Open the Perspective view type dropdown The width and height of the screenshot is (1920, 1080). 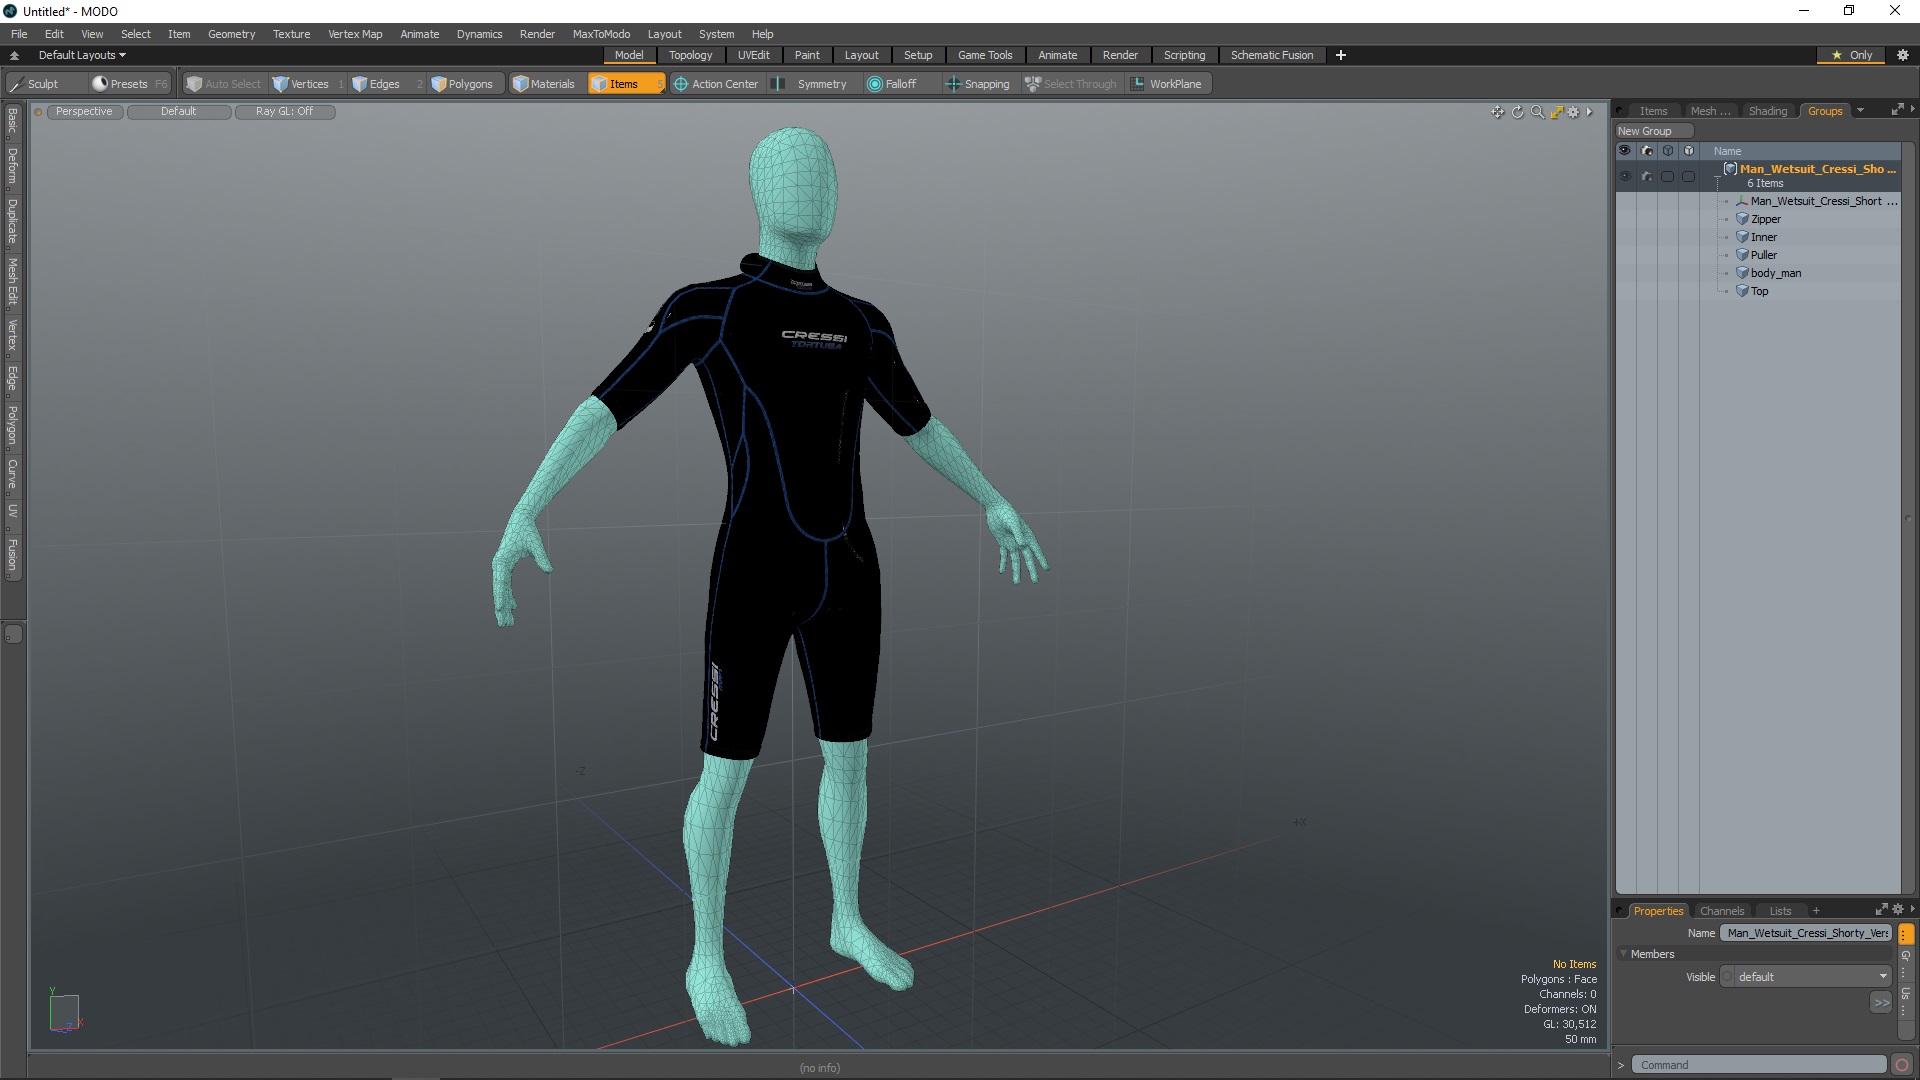pos(84,112)
